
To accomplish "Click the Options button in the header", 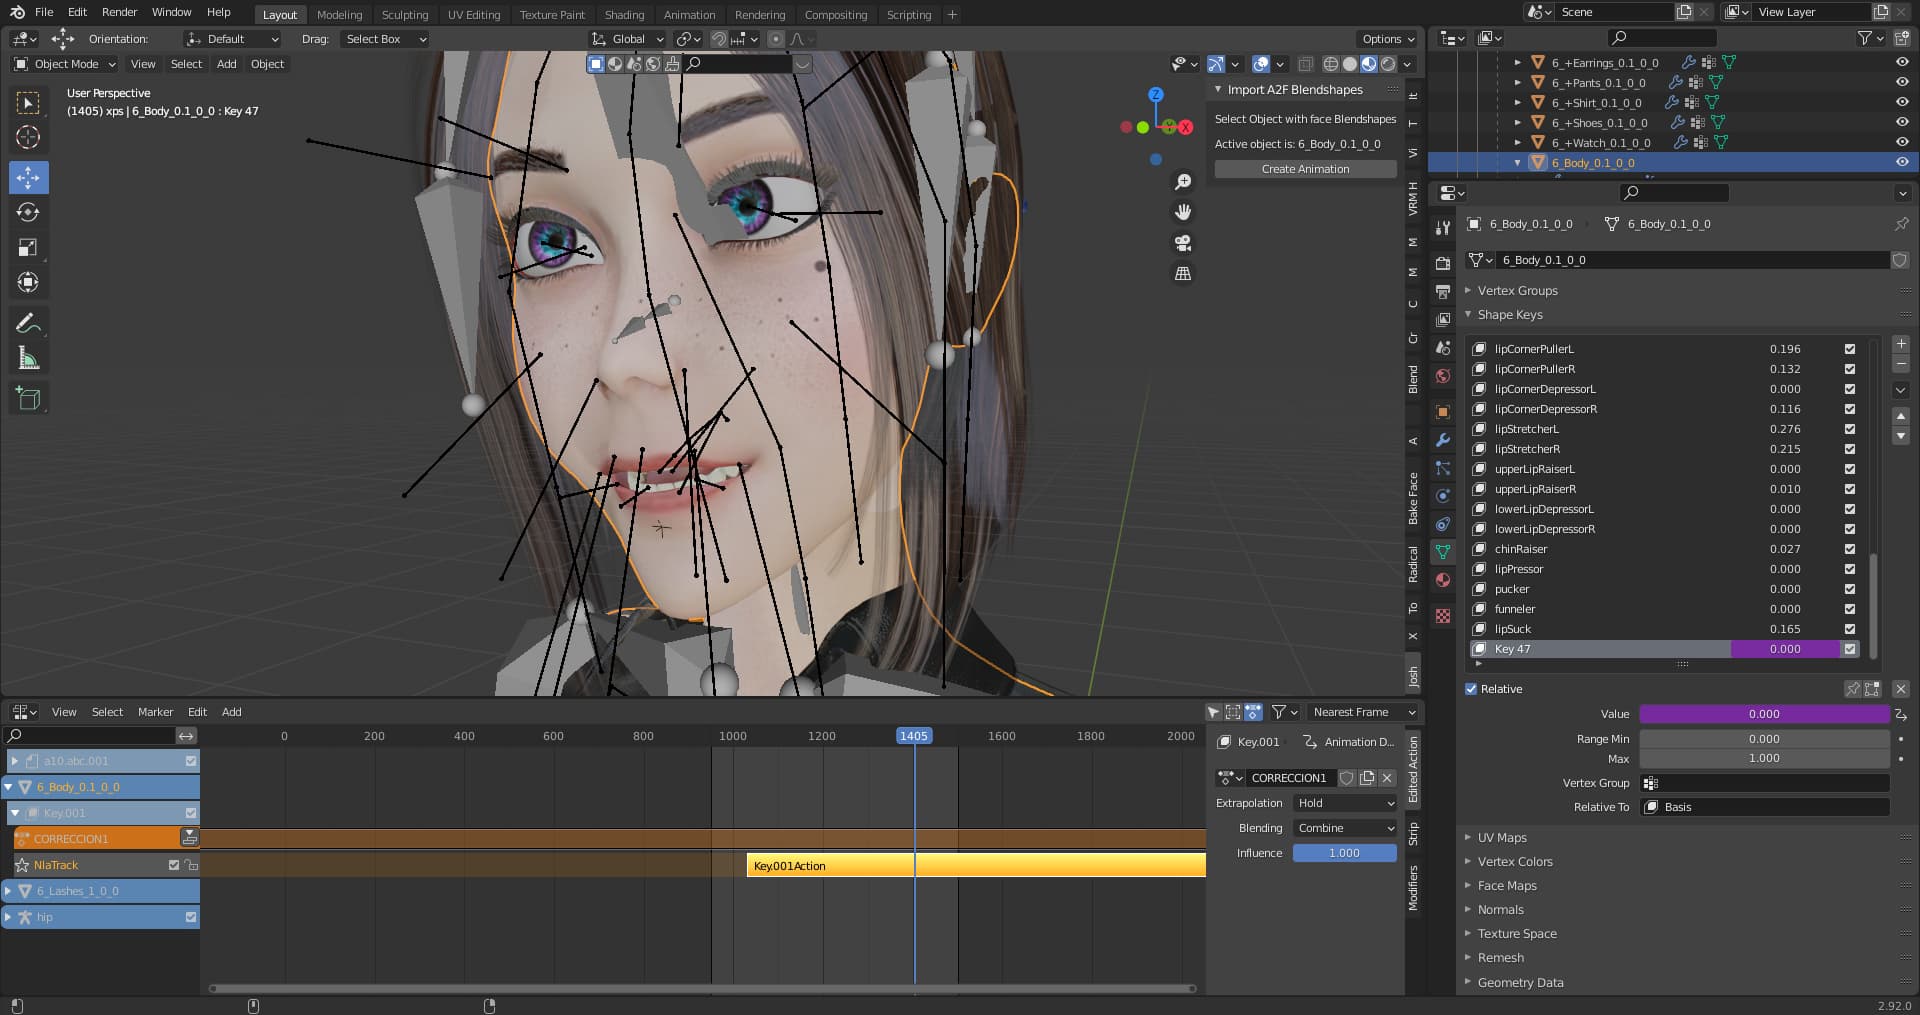I will coord(1386,39).
